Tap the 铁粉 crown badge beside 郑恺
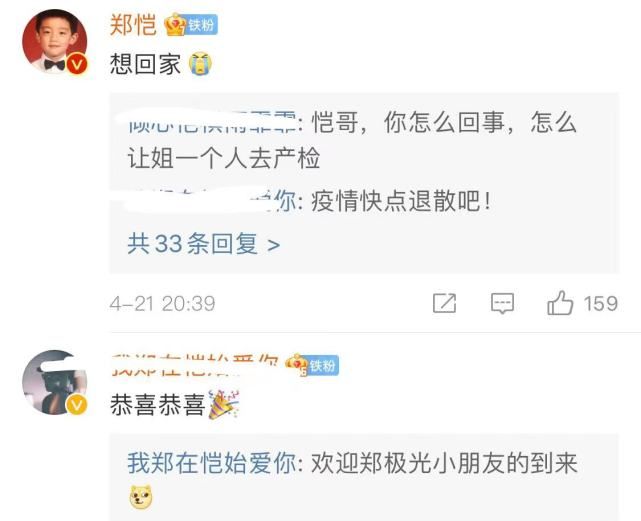The image size is (641, 521). click(191, 25)
